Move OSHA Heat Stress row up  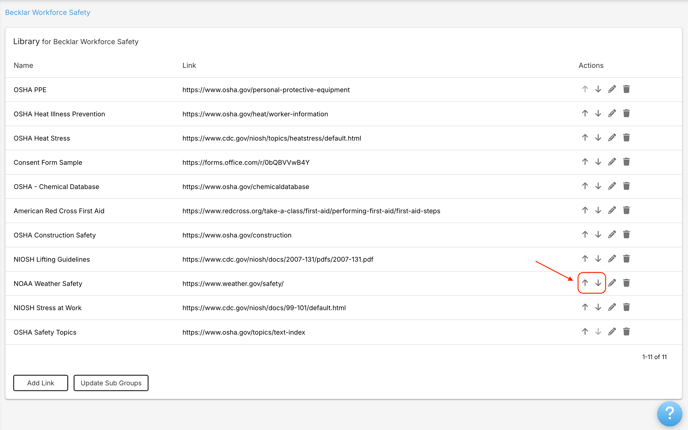pos(585,137)
